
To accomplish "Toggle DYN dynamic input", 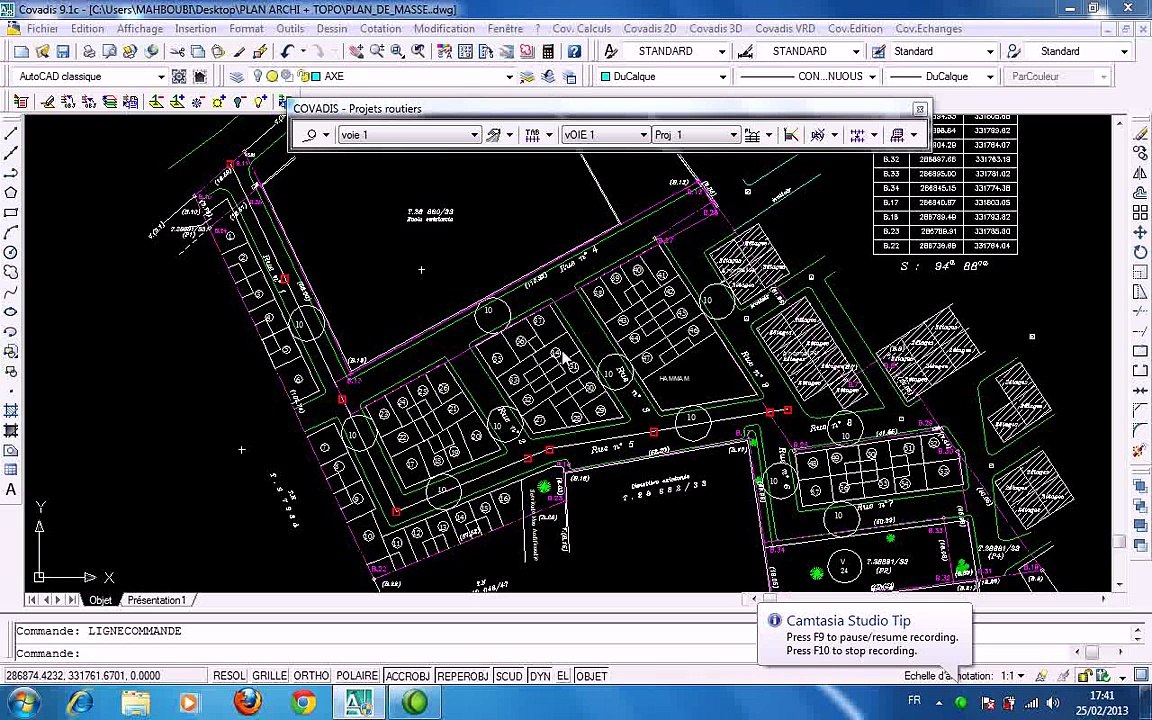I will click(x=540, y=676).
